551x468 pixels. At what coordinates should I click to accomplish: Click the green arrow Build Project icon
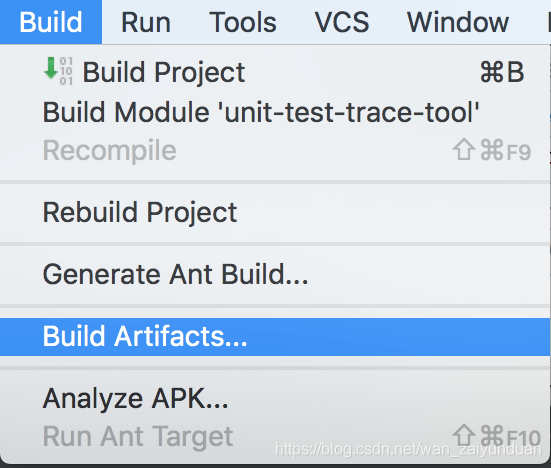[x=51, y=68]
